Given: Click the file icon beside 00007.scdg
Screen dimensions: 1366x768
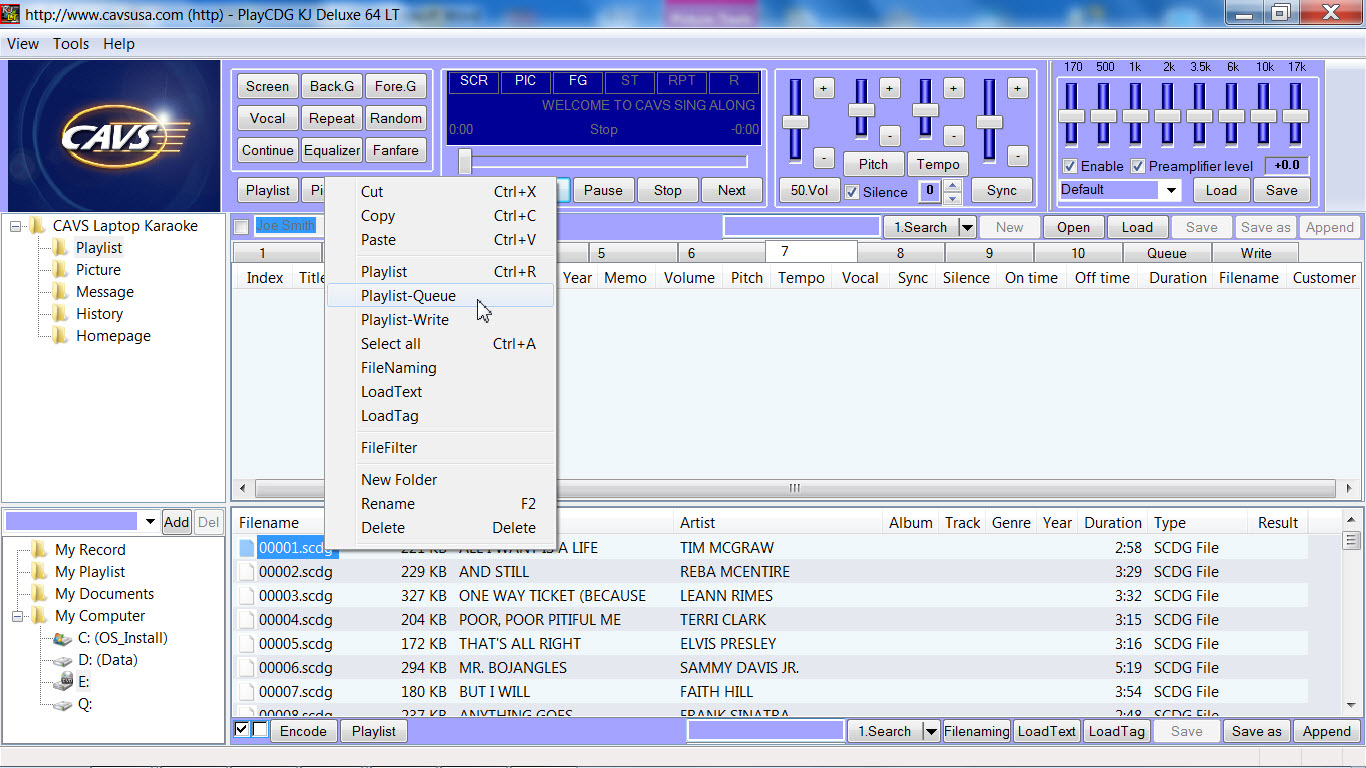Looking at the screenshot, I should coord(246,692).
